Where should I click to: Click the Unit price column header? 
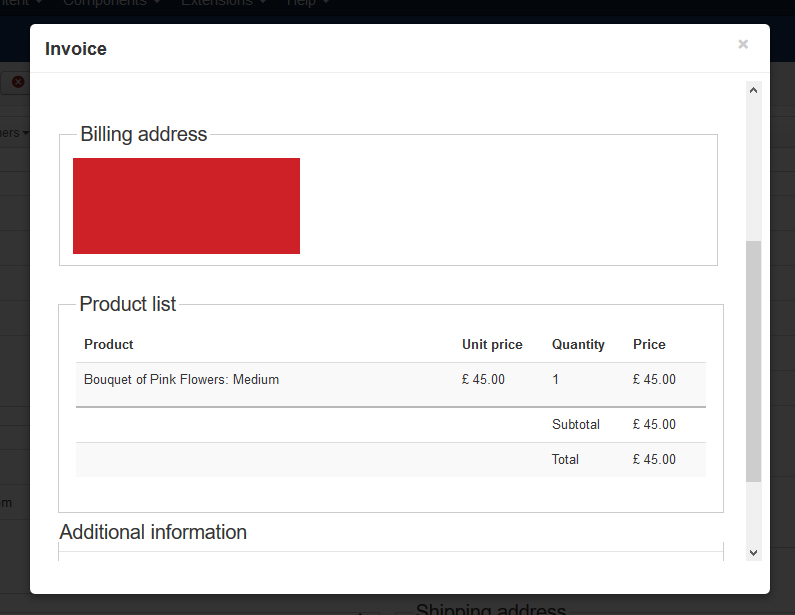492,344
